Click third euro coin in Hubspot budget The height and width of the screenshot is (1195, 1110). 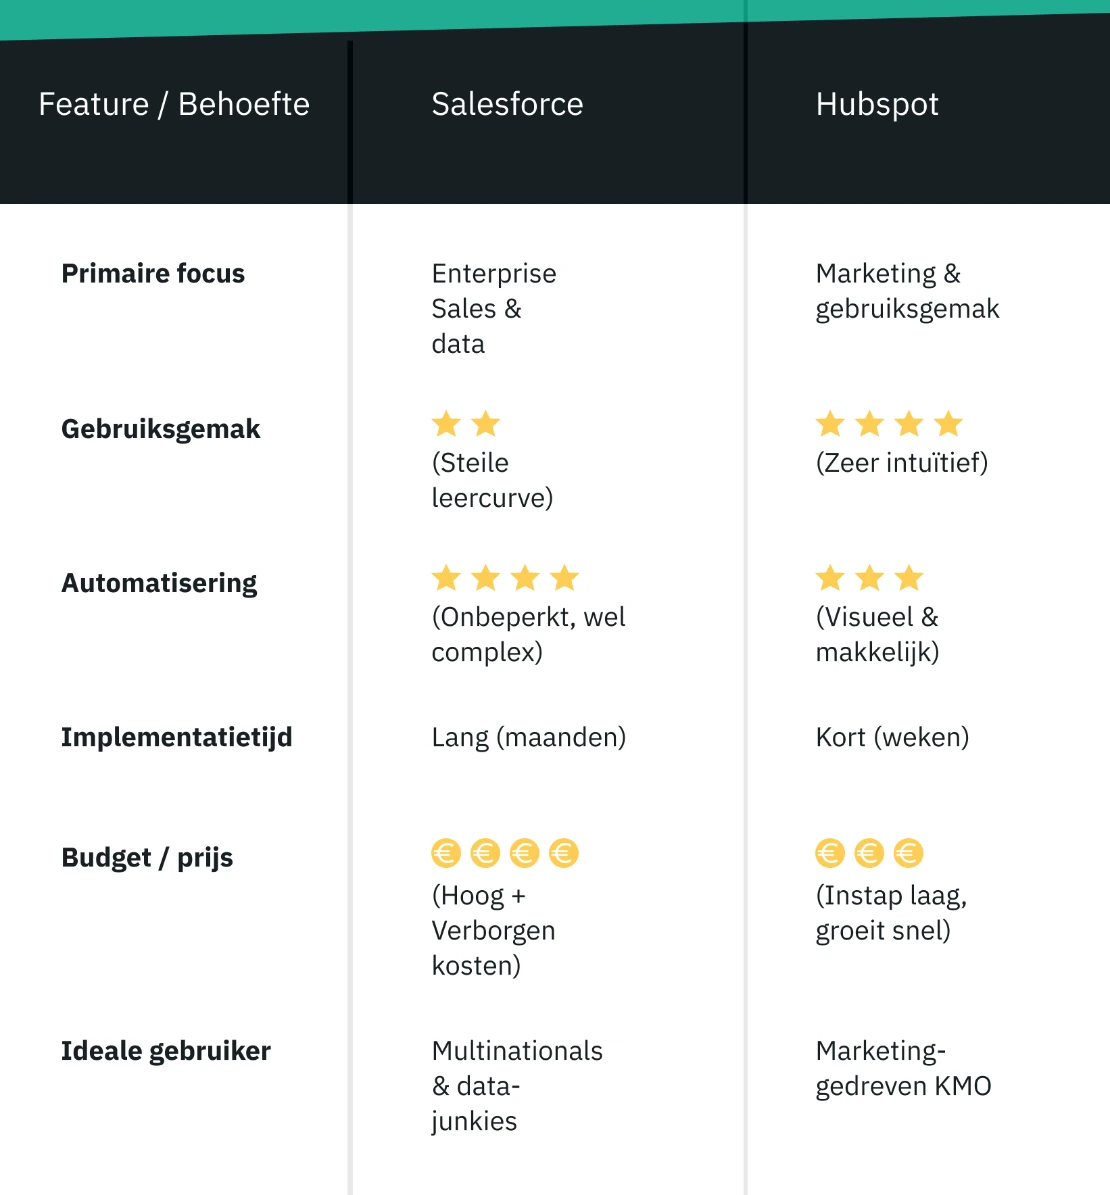click(x=908, y=853)
